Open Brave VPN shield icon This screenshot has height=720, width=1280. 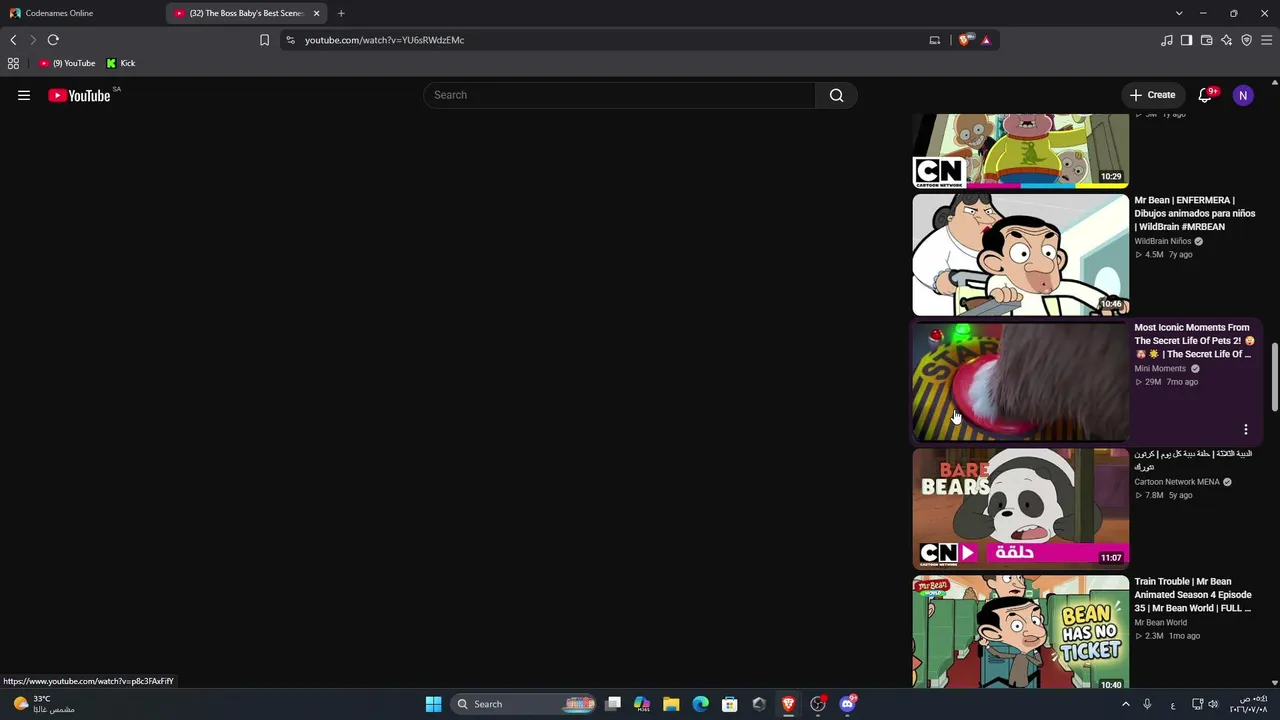(1246, 40)
